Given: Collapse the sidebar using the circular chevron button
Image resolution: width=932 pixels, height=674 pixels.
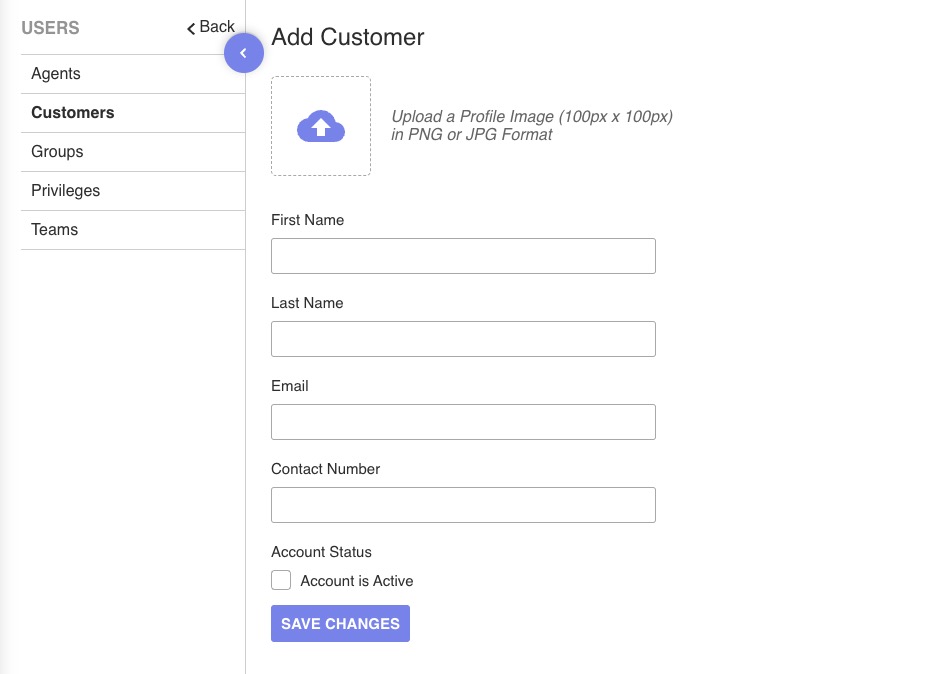Looking at the screenshot, I should point(244,52).
